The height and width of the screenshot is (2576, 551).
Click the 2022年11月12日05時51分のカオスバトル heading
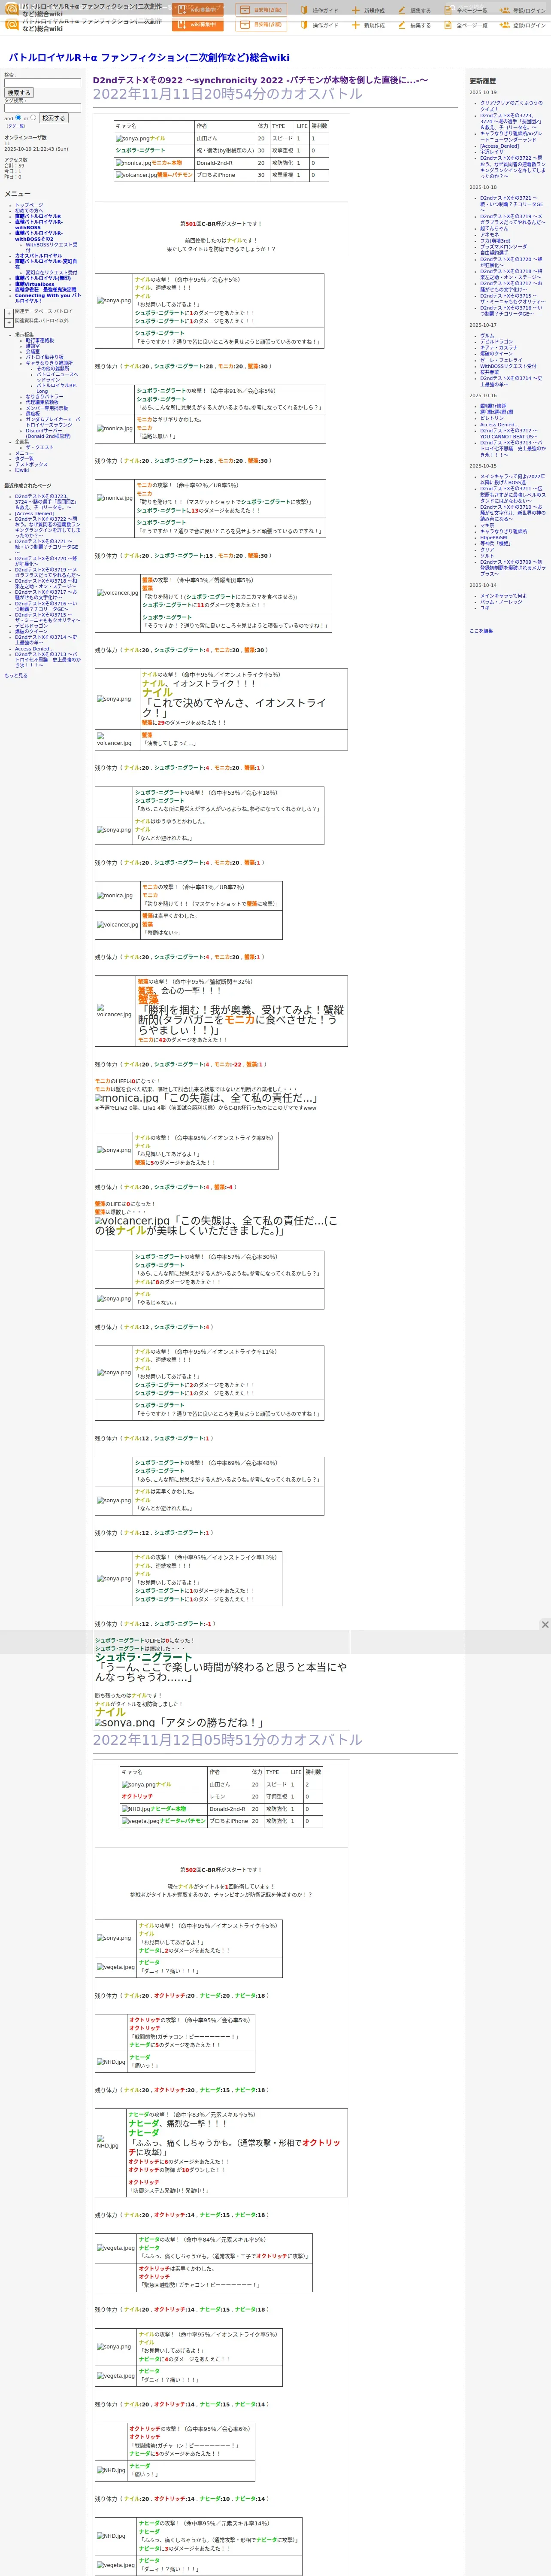click(228, 1741)
